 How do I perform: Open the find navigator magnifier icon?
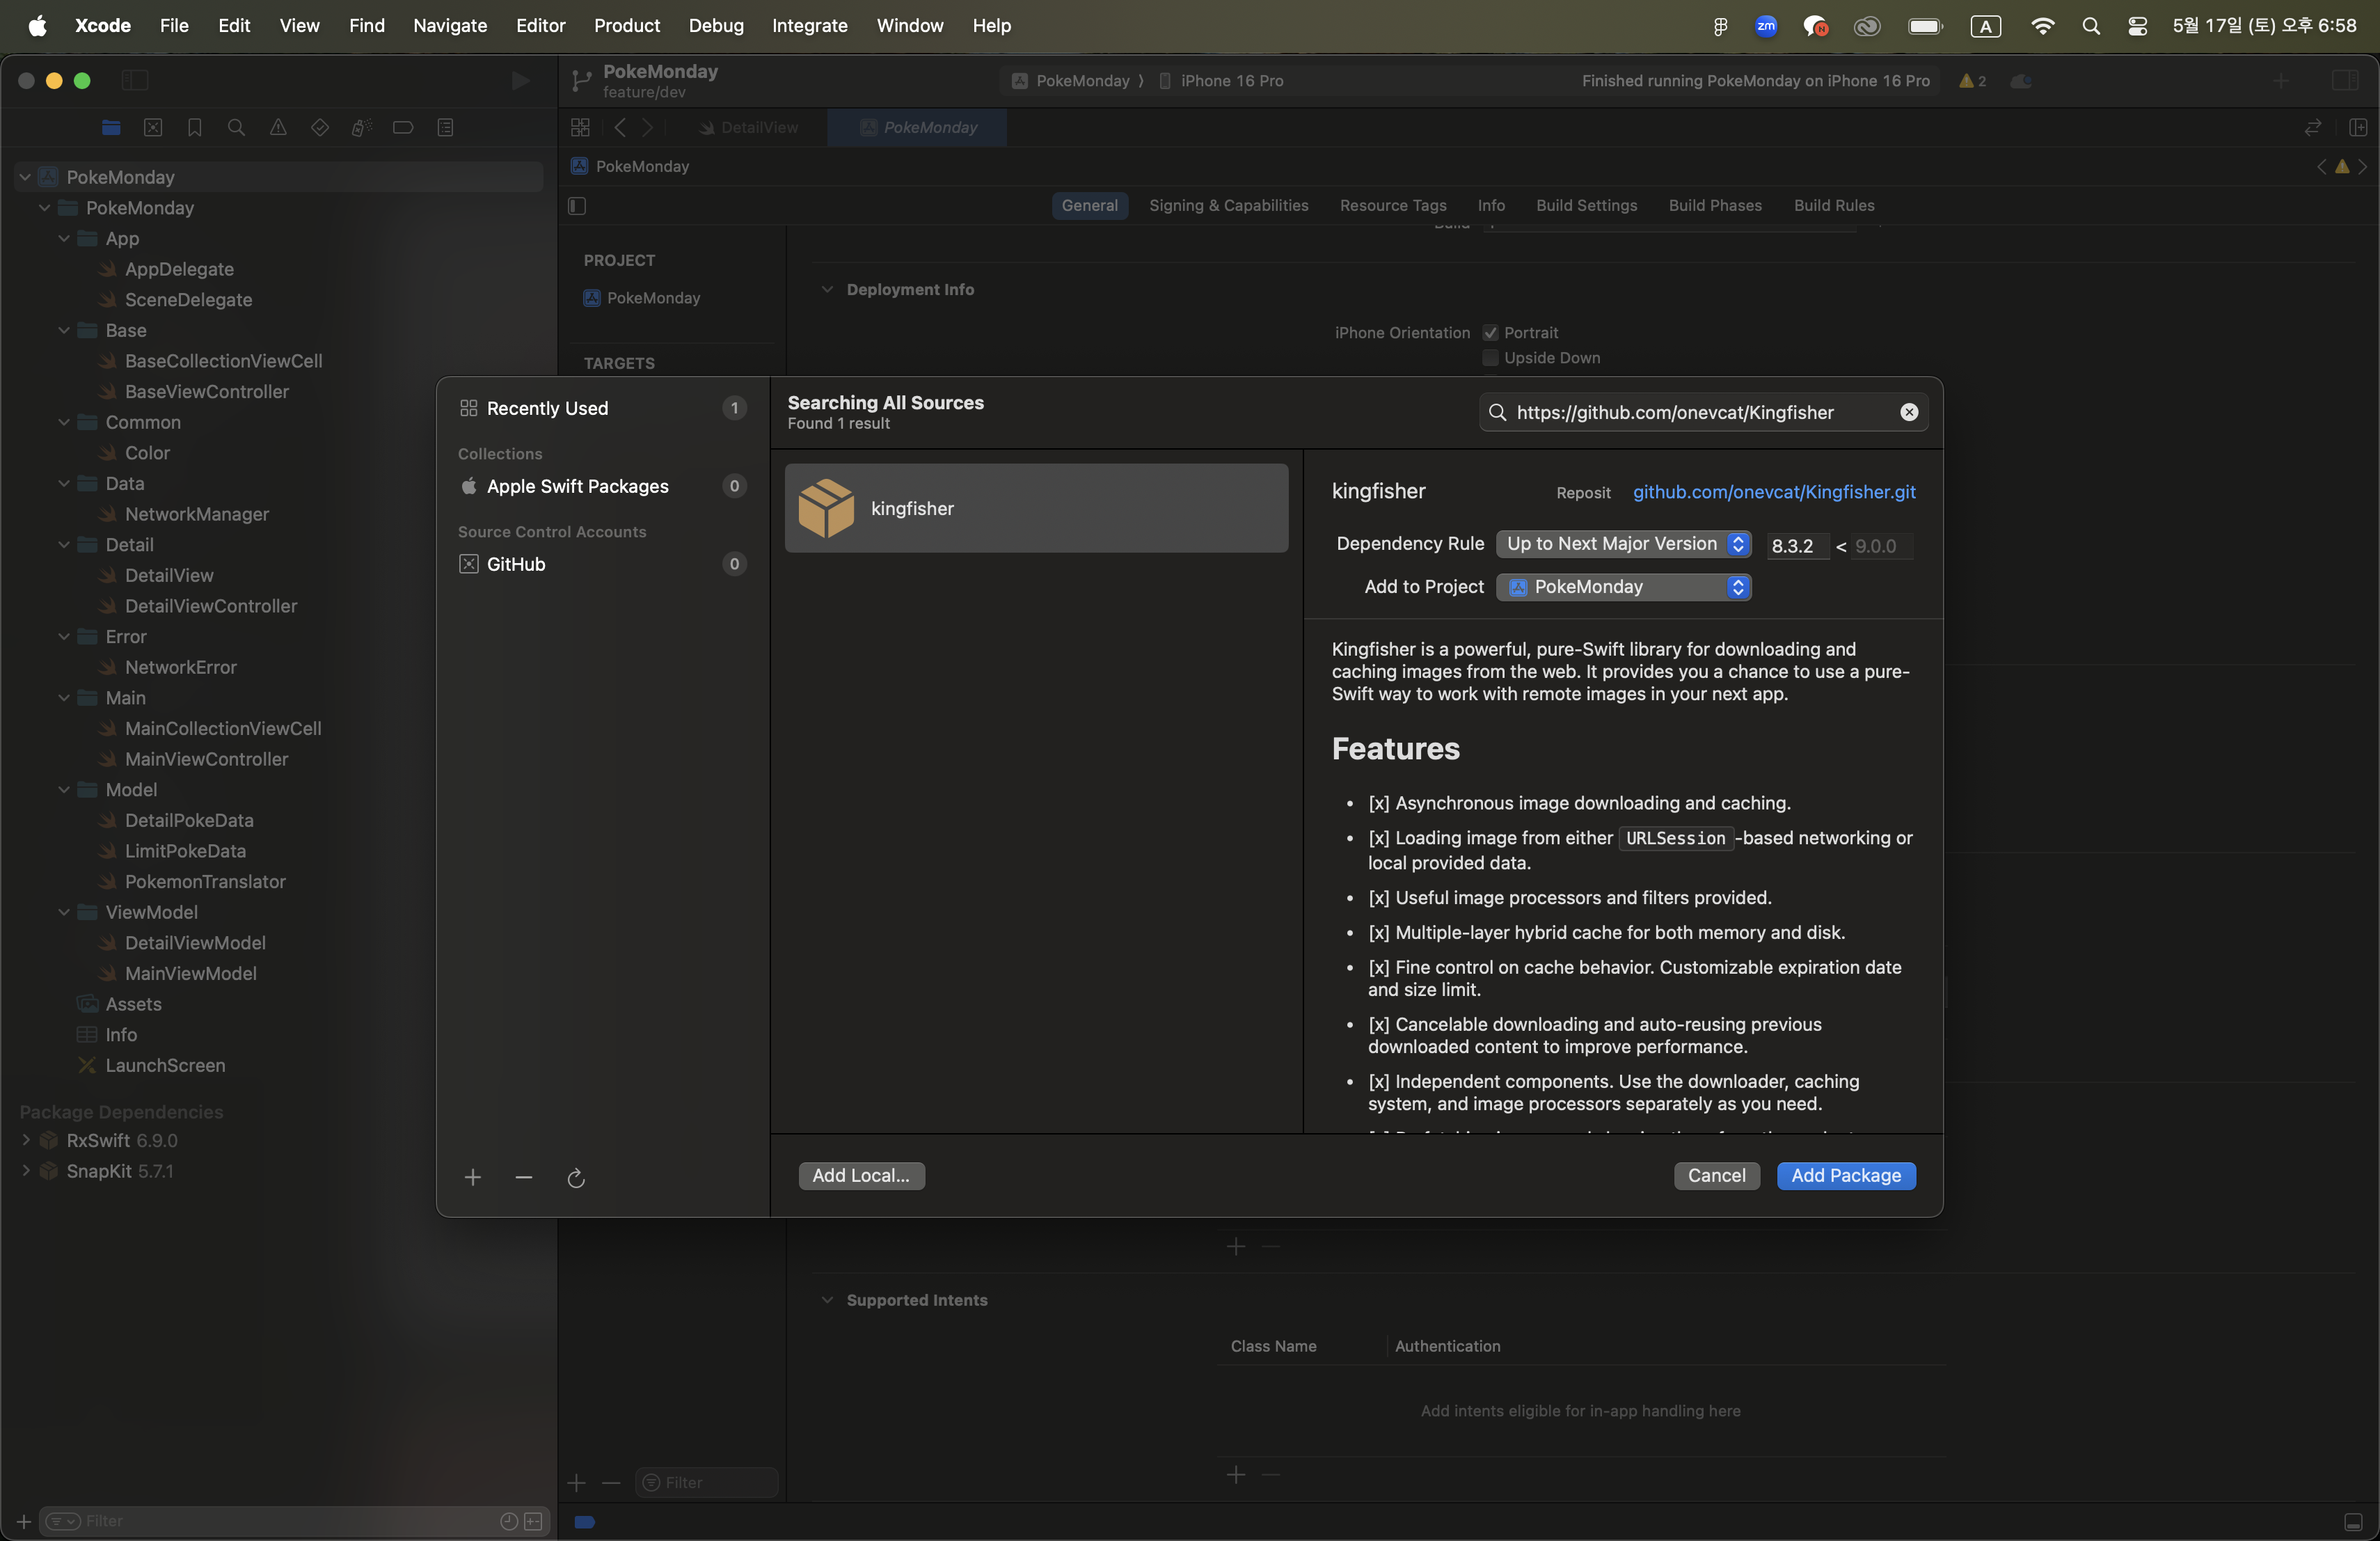(236, 127)
